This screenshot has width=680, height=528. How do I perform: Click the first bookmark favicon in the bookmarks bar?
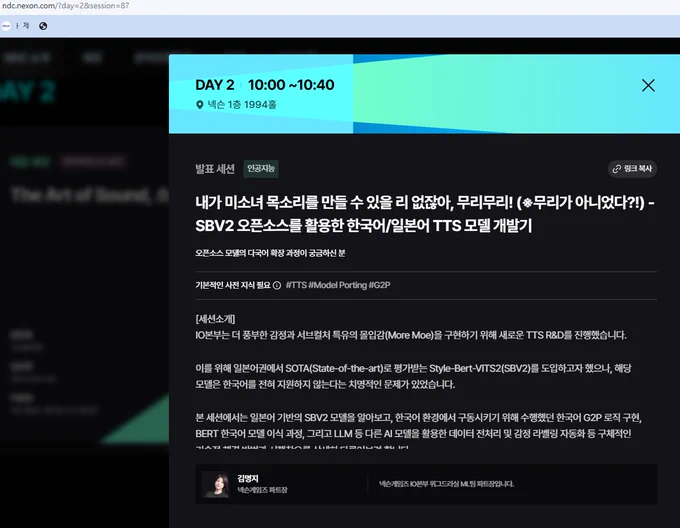click(x=6, y=26)
